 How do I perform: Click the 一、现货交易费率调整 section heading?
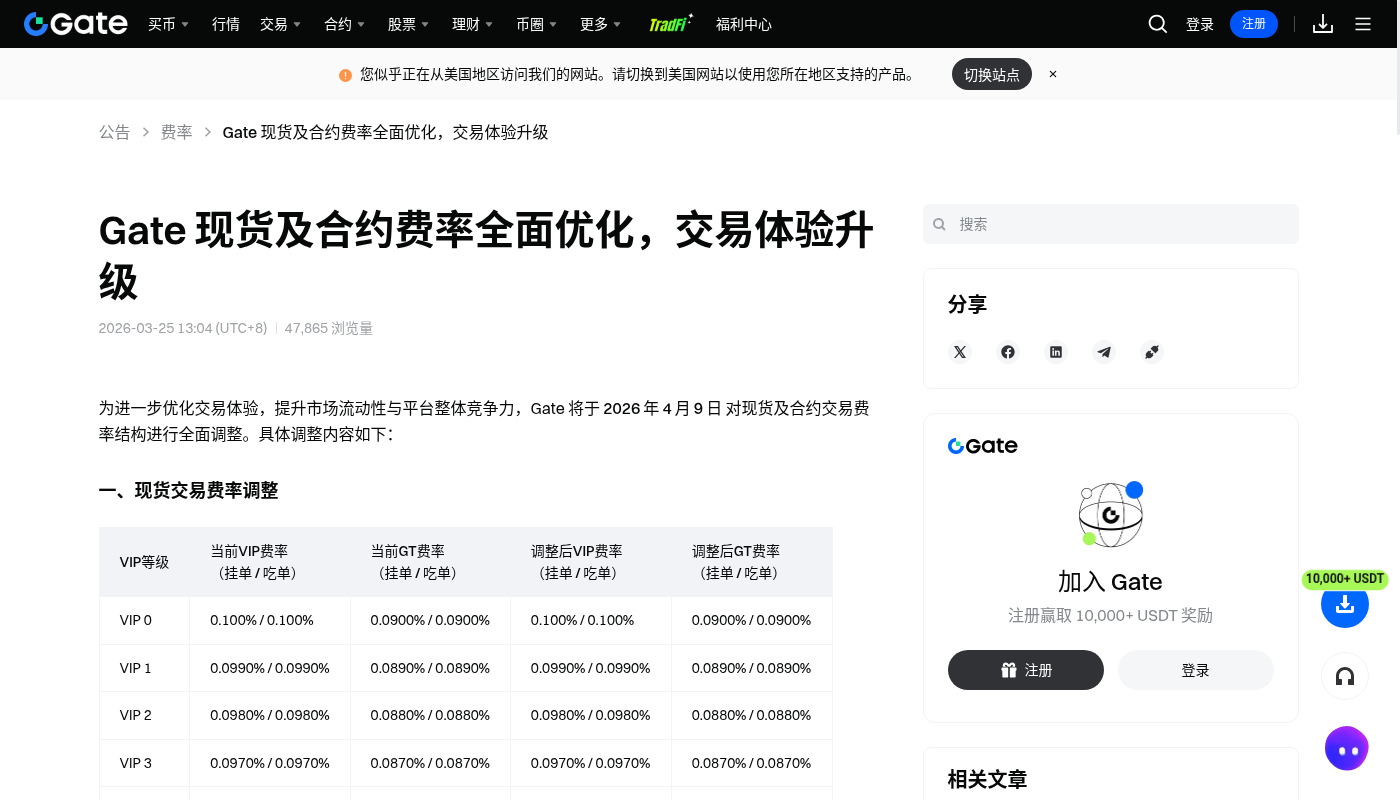coord(189,490)
